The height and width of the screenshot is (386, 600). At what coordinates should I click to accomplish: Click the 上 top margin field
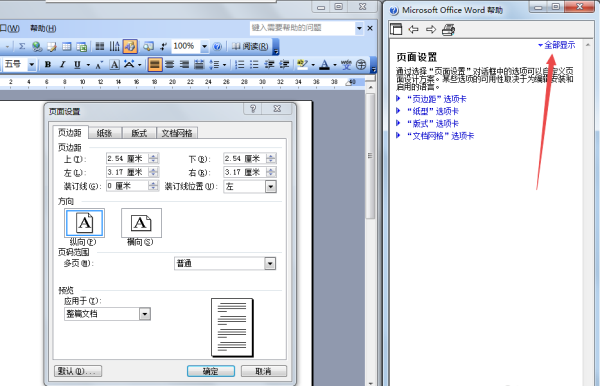(127, 158)
